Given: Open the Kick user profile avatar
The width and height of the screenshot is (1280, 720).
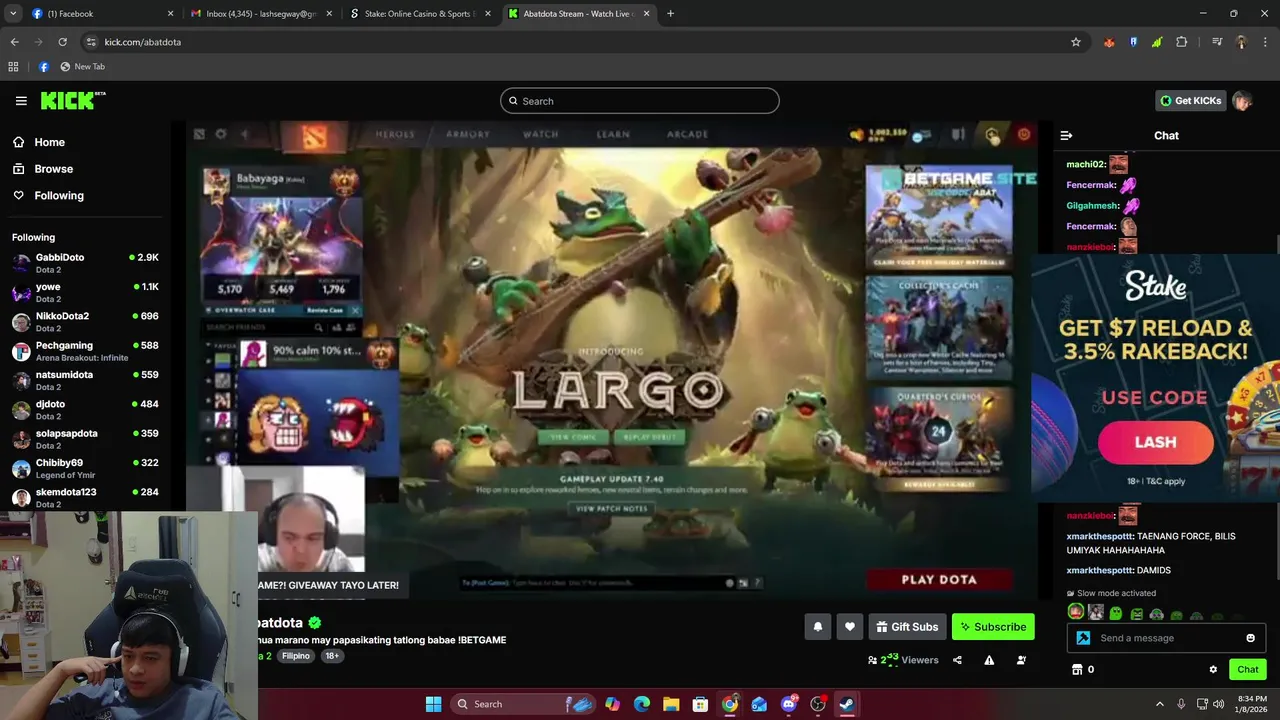Looking at the screenshot, I should tap(1242, 101).
